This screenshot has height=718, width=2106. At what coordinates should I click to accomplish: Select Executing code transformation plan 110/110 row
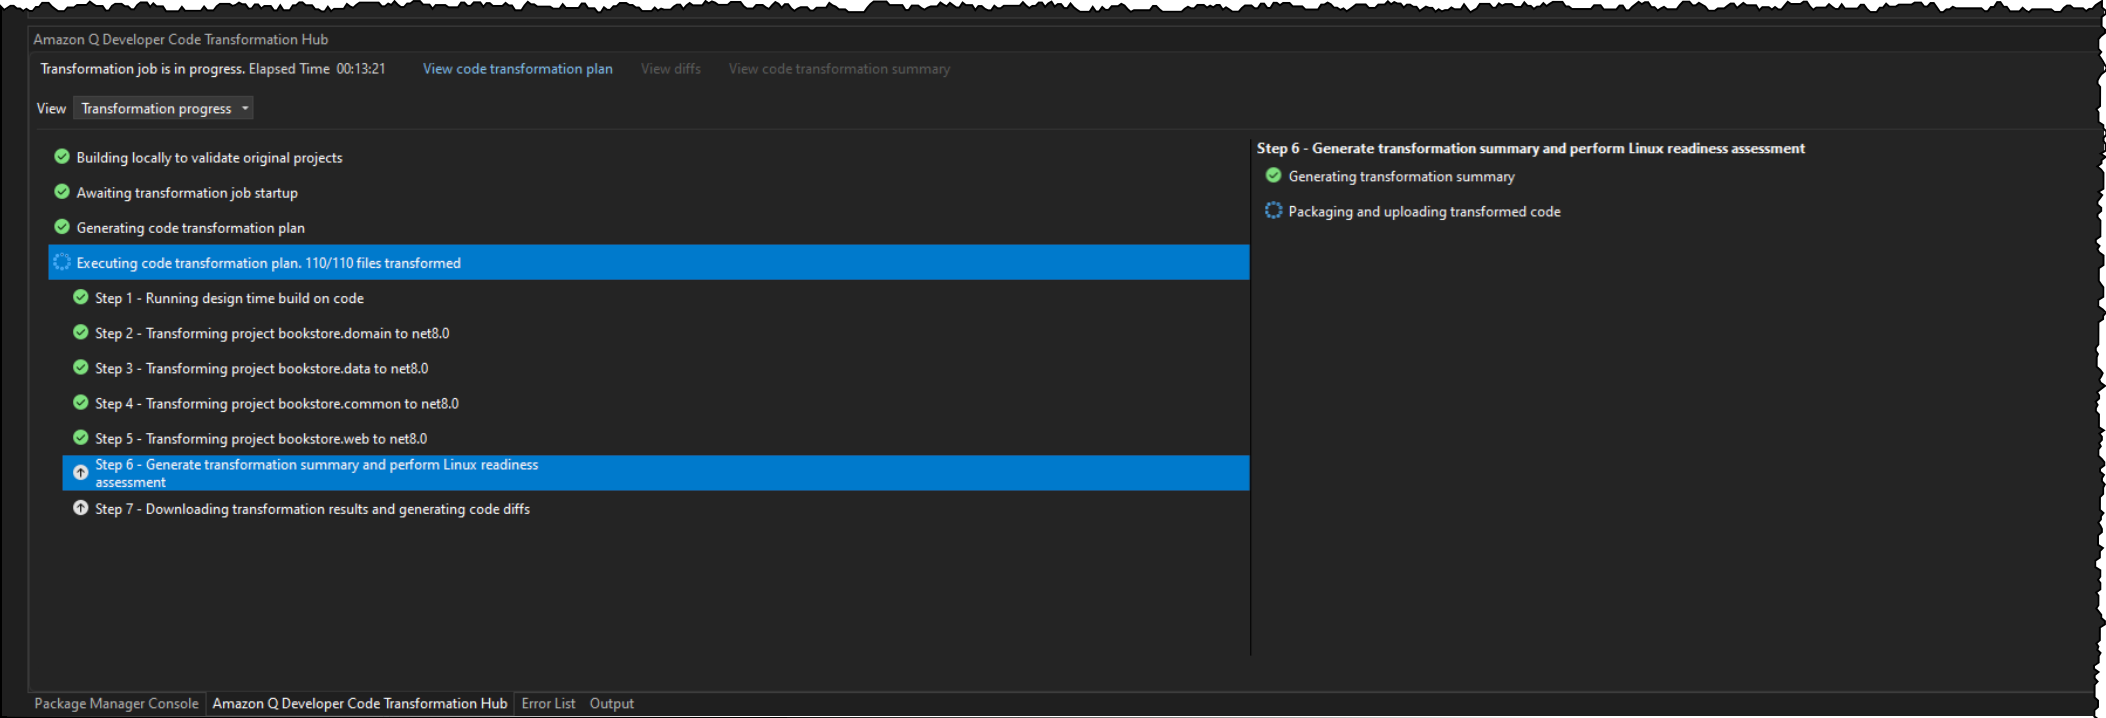649,262
